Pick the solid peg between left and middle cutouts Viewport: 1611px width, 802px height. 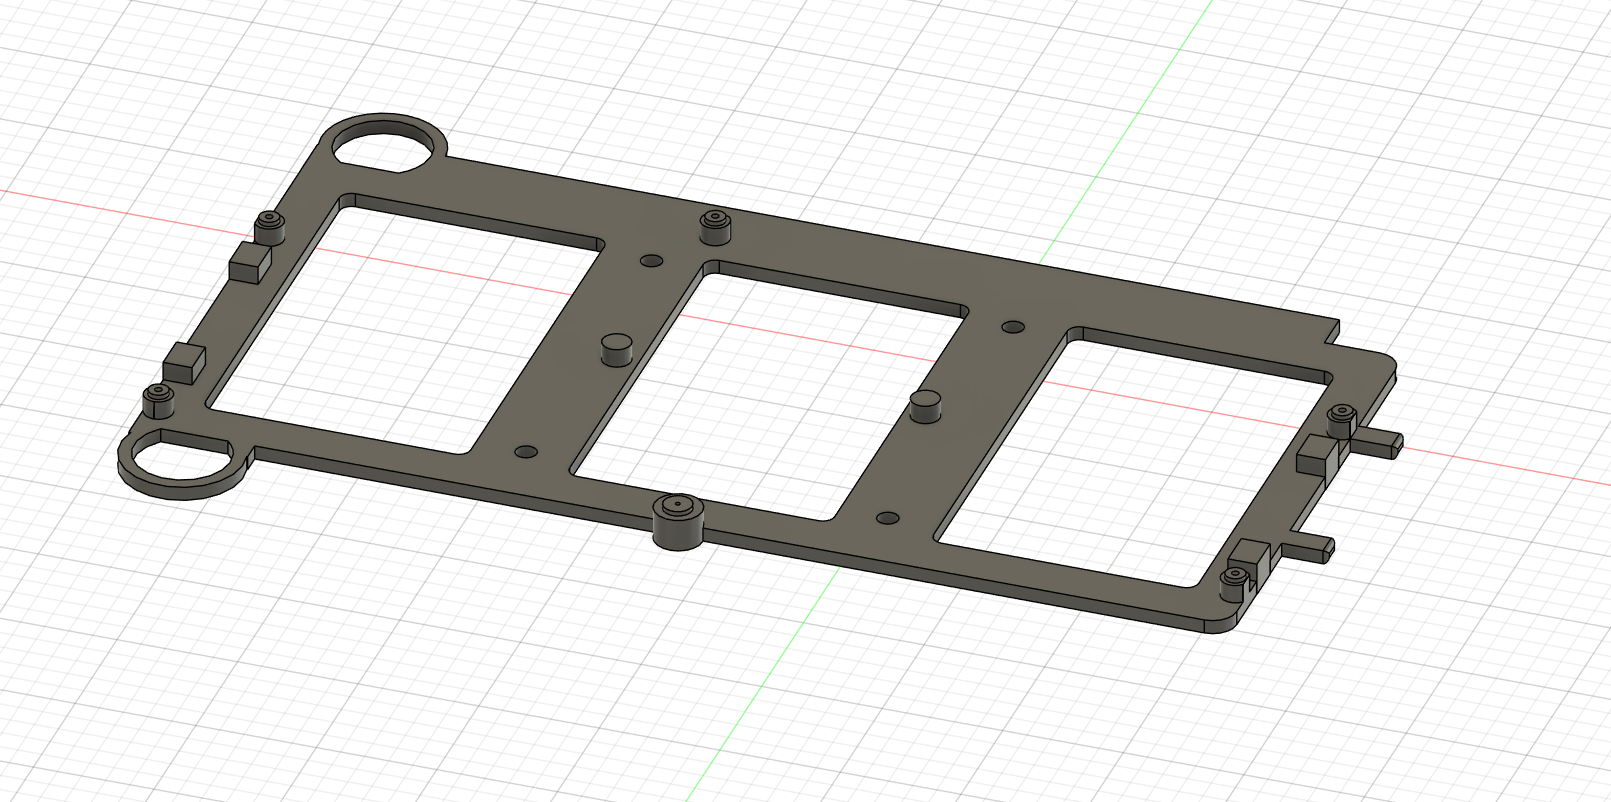click(618, 351)
